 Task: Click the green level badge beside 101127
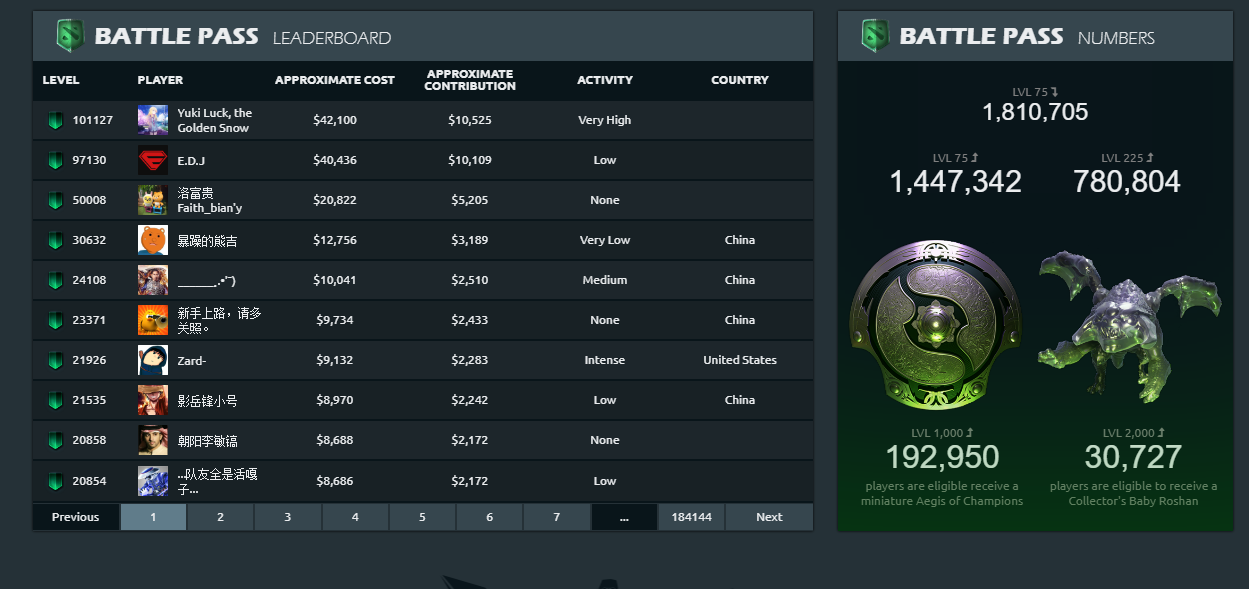[55, 121]
